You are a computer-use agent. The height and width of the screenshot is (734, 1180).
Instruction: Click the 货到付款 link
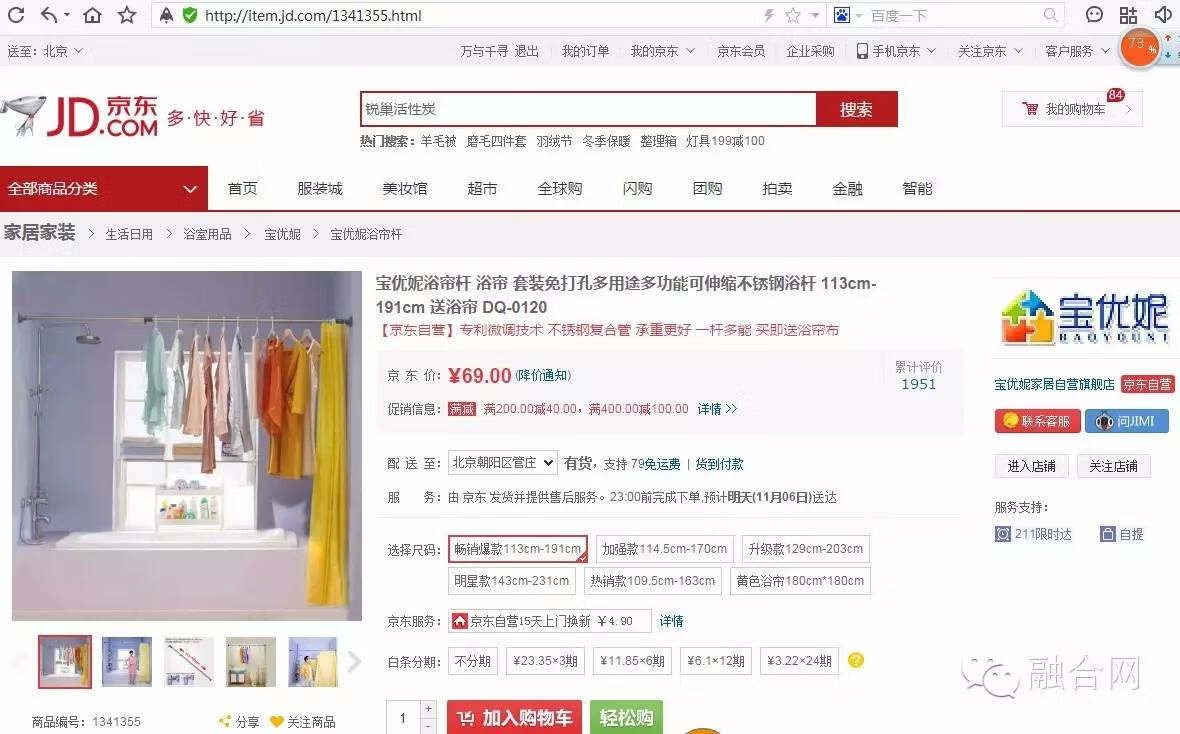coord(719,464)
